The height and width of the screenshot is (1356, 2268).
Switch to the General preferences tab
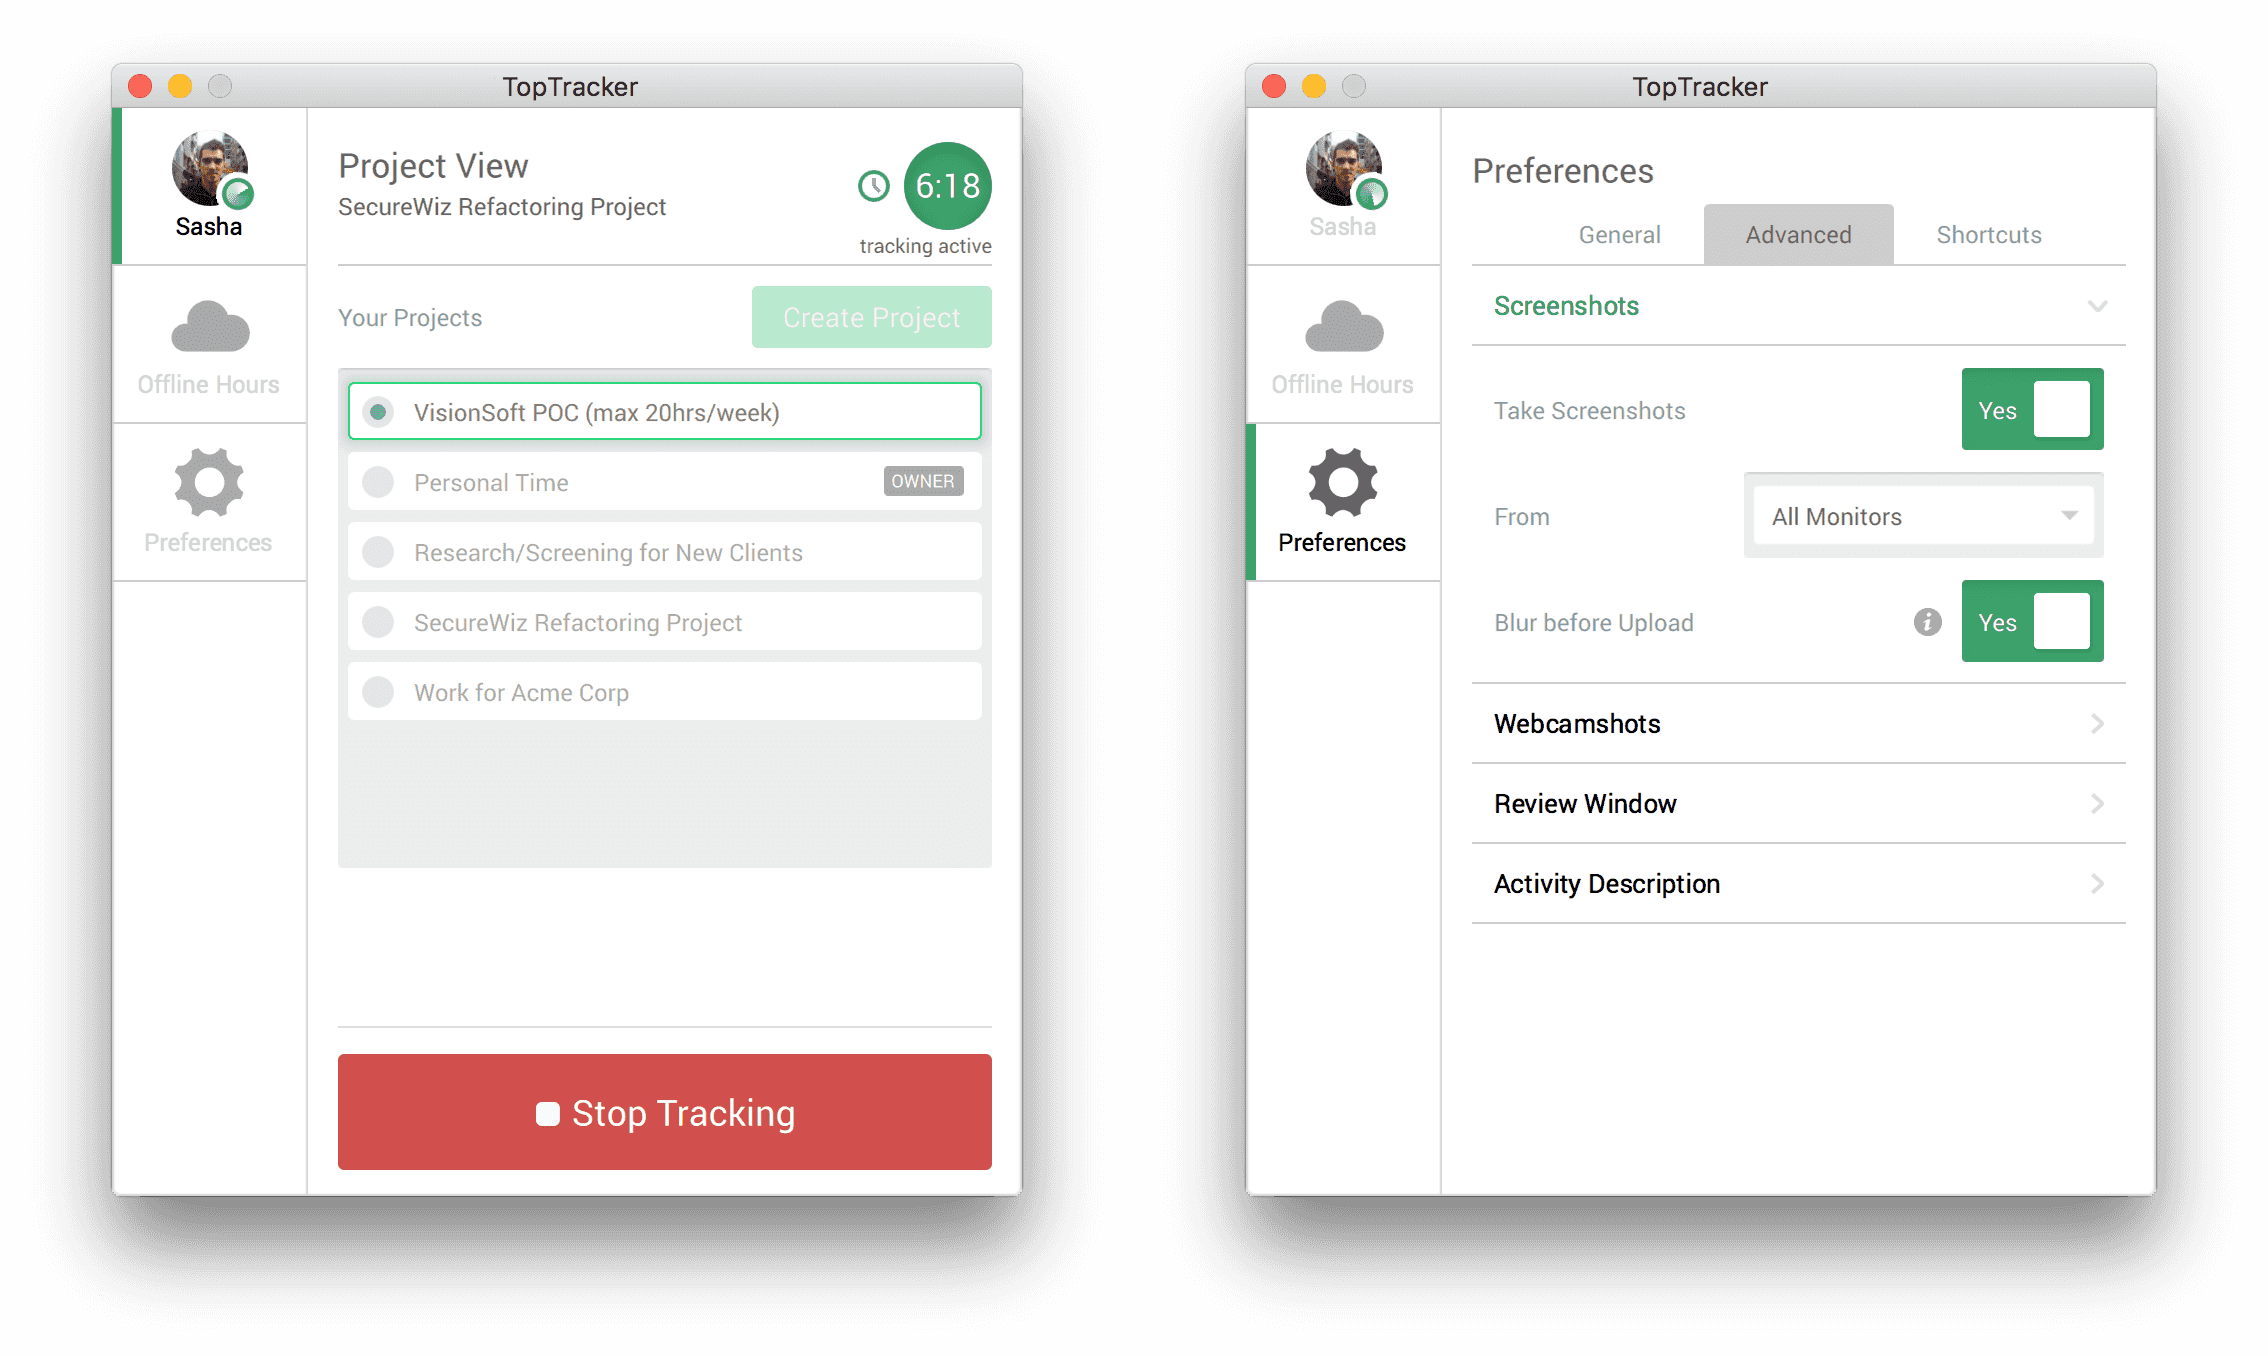pyautogui.click(x=1619, y=234)
